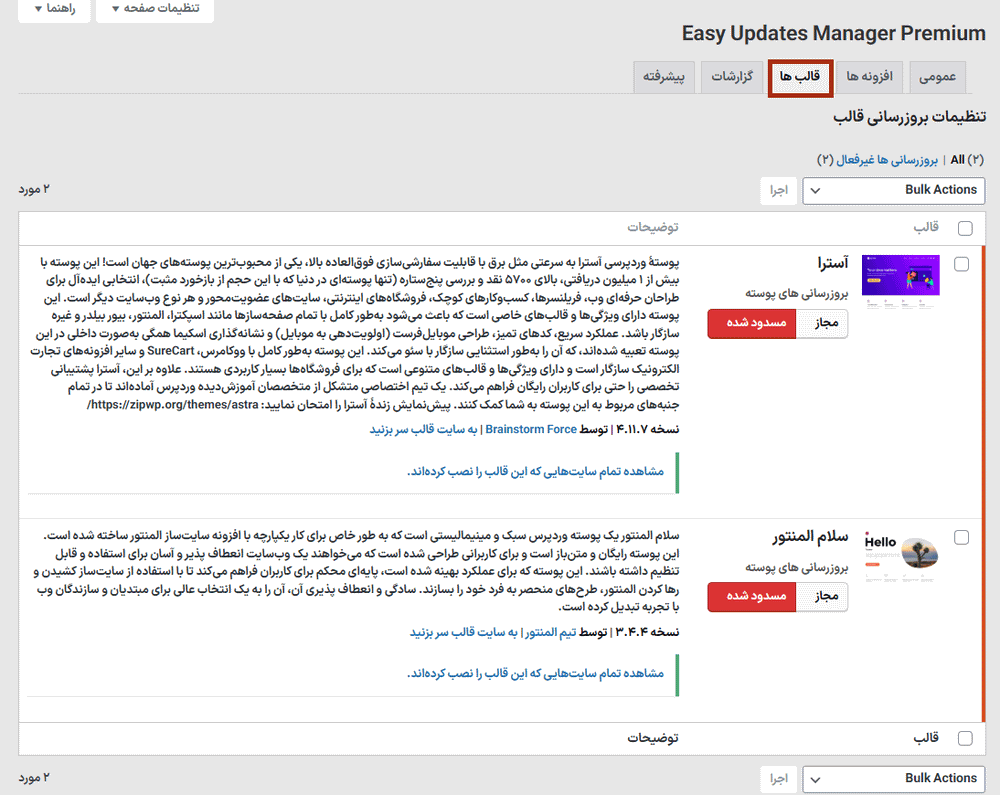Filter by بروزرسانی ها غیرفعال

[886, 160]
